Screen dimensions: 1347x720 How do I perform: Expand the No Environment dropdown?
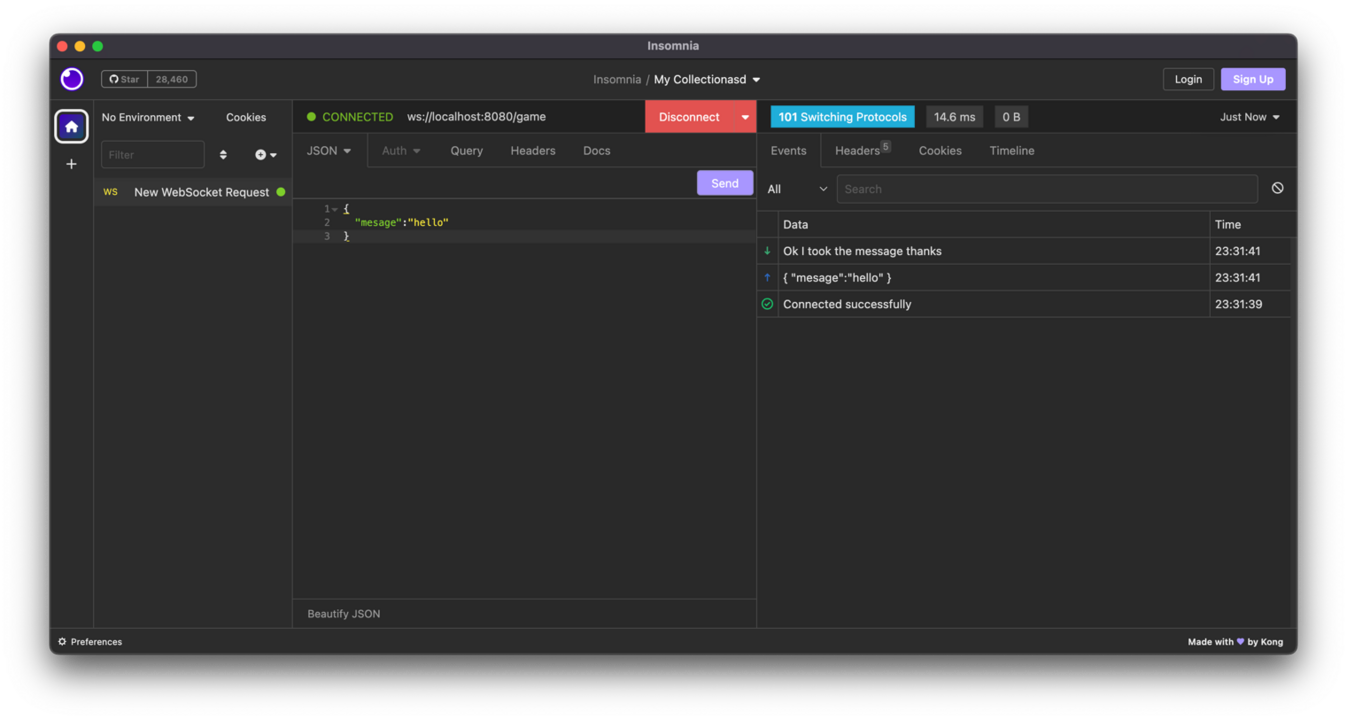pos(148,118)
